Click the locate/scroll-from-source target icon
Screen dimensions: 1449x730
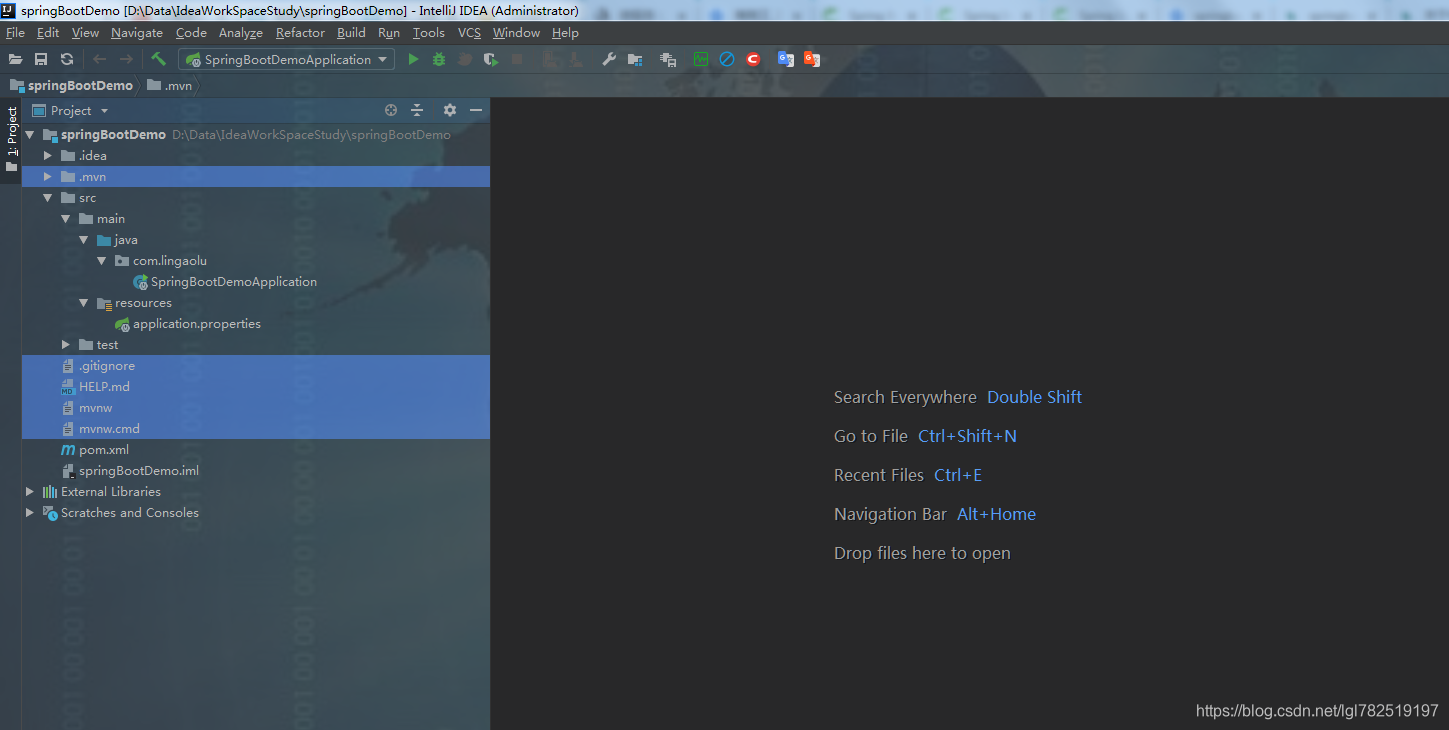(391, 110)
